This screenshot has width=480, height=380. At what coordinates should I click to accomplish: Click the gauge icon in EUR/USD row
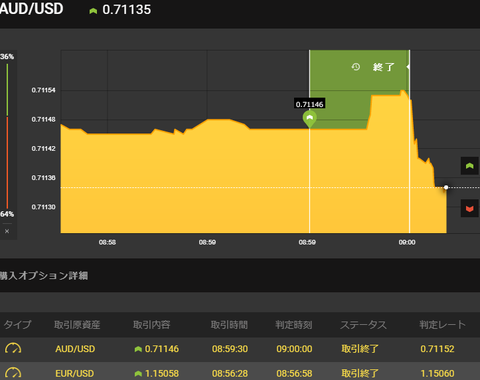13,373
